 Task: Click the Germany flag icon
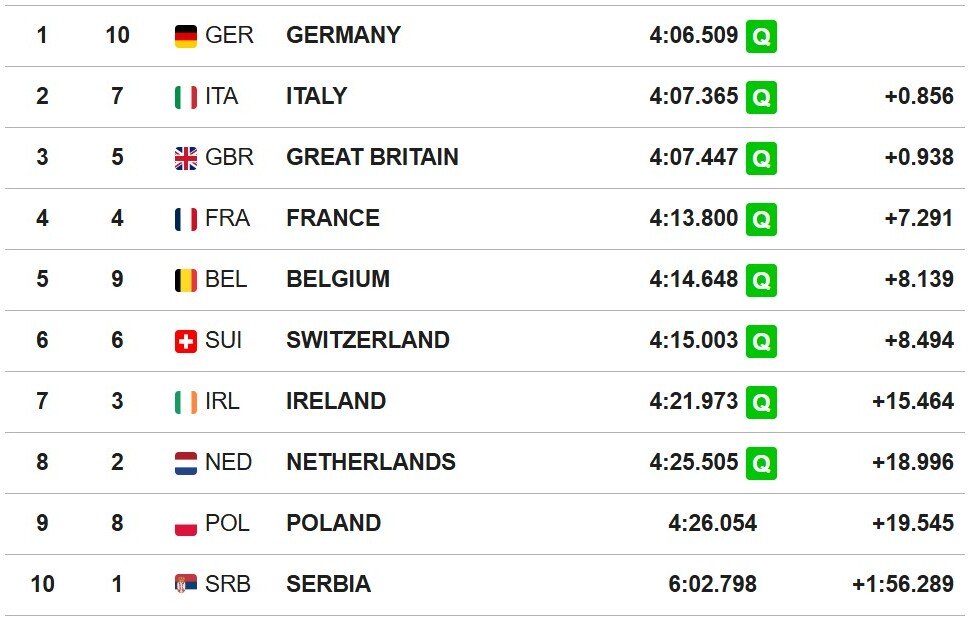click(186, 36)
